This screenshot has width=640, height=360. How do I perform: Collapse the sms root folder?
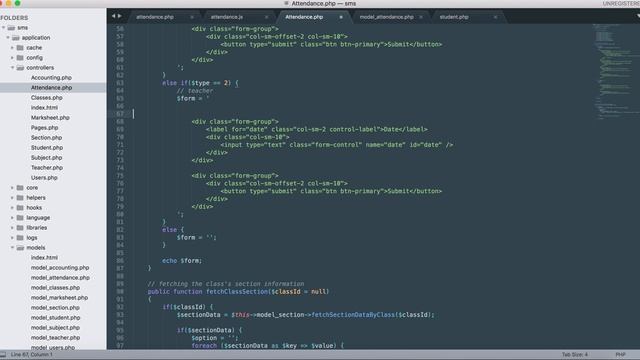(3, 28)
